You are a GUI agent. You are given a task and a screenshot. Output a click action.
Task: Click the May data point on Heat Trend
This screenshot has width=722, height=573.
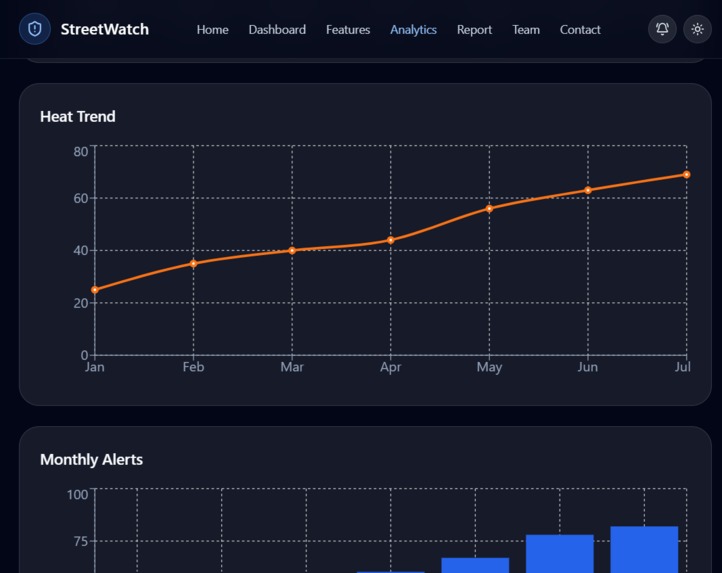[489, 209]
